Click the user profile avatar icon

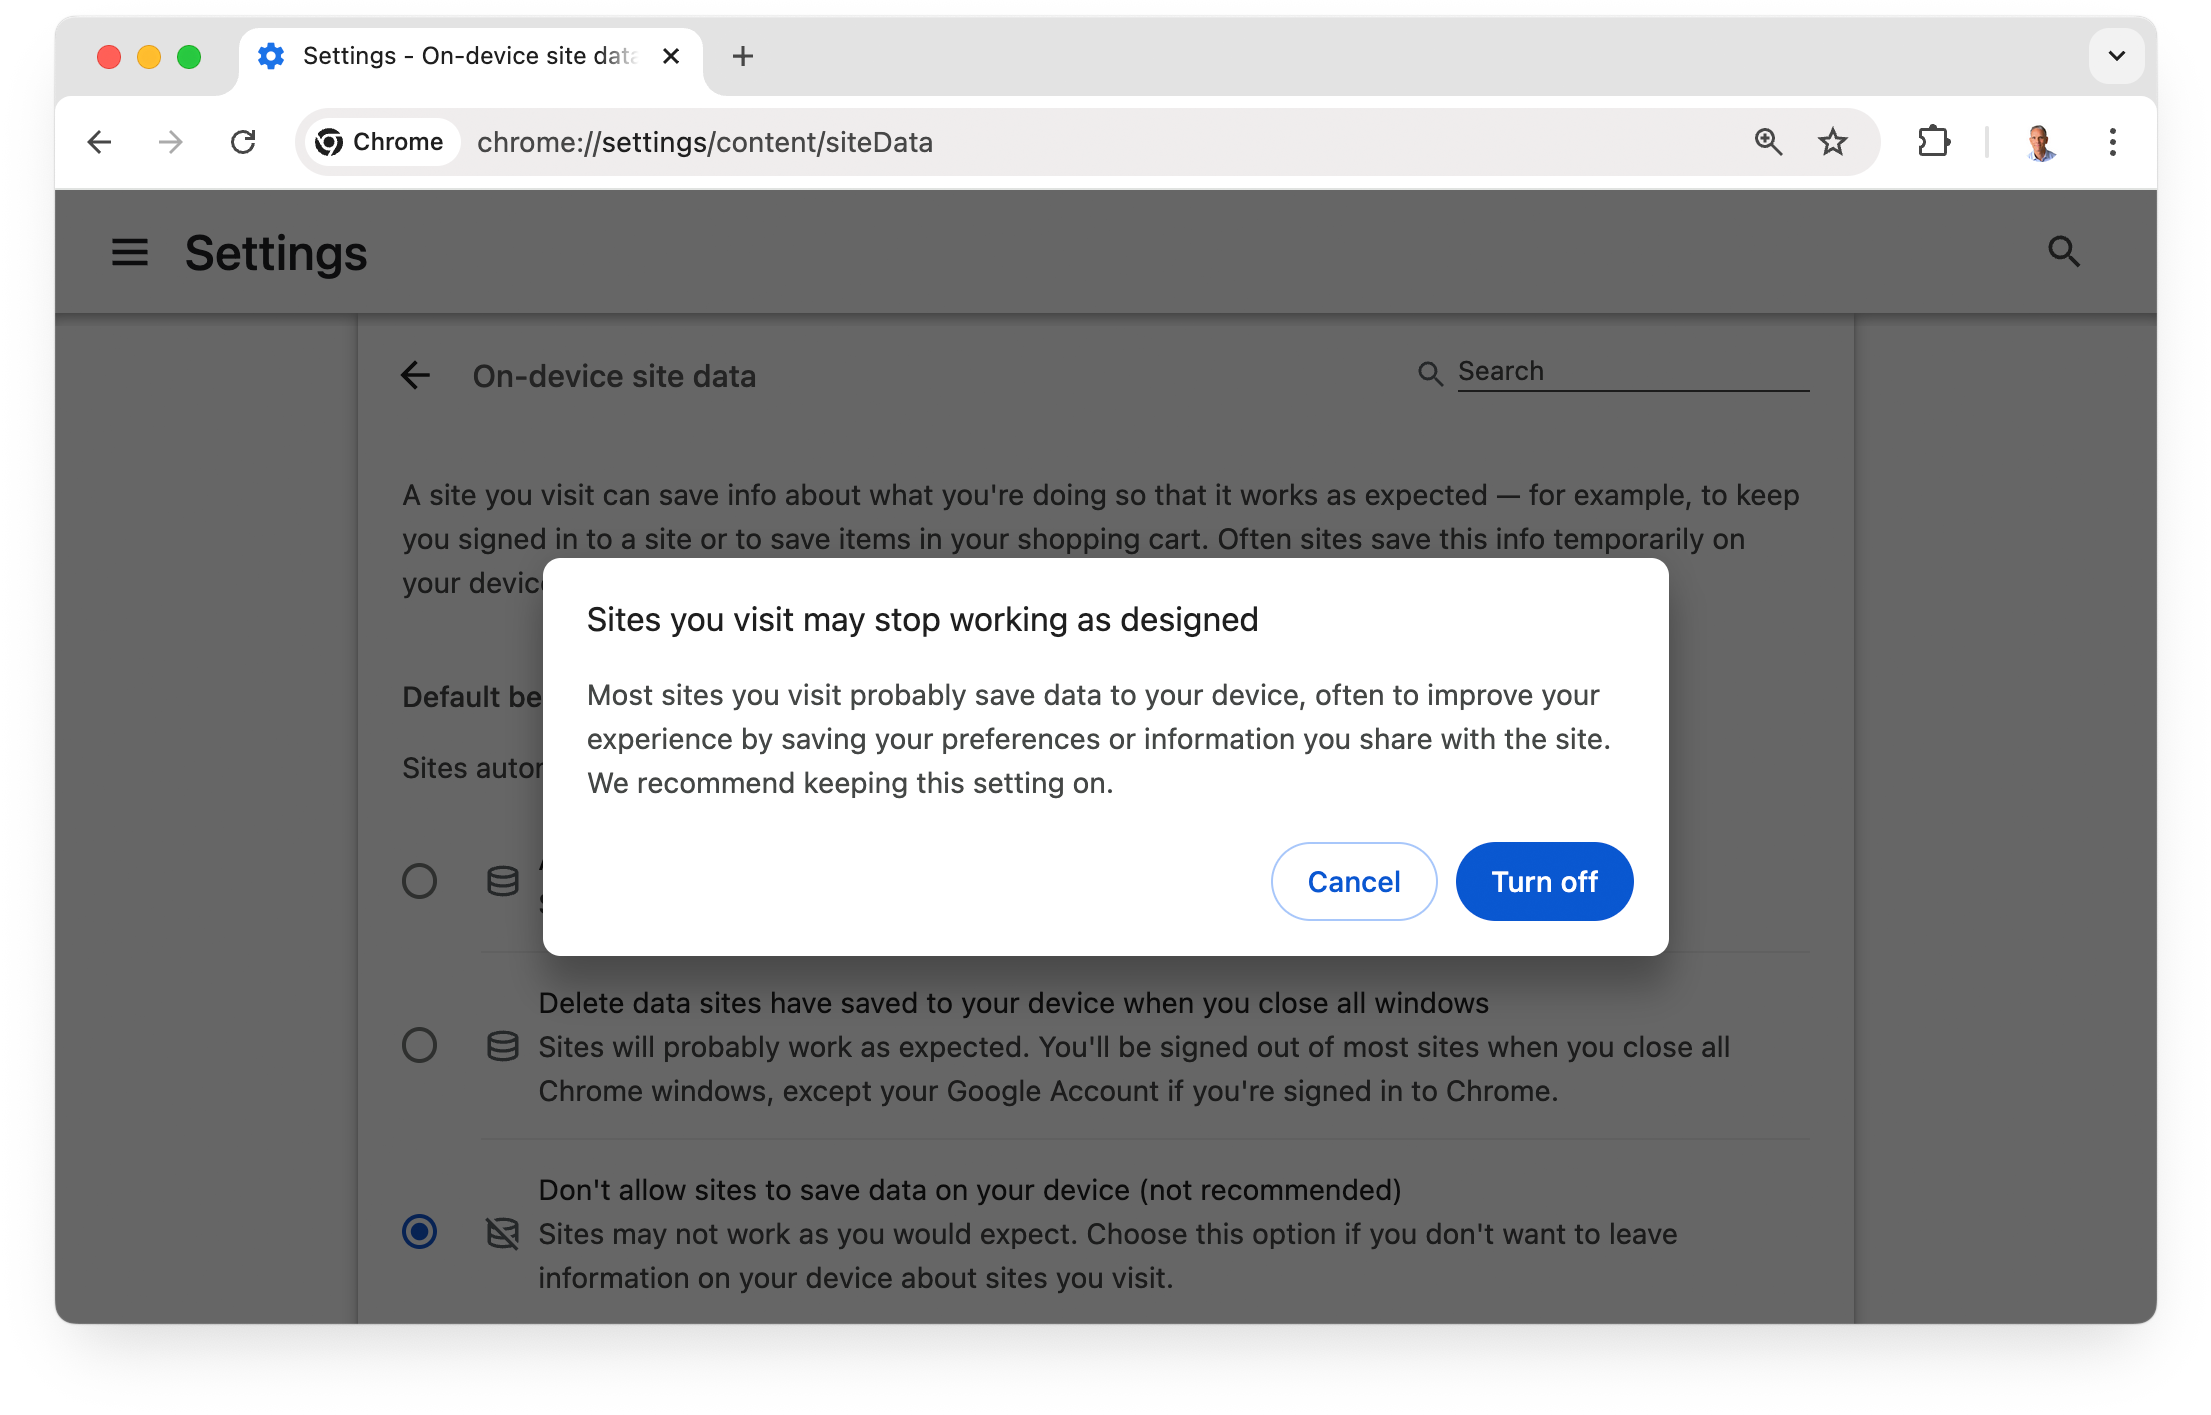pos(2037,142)
